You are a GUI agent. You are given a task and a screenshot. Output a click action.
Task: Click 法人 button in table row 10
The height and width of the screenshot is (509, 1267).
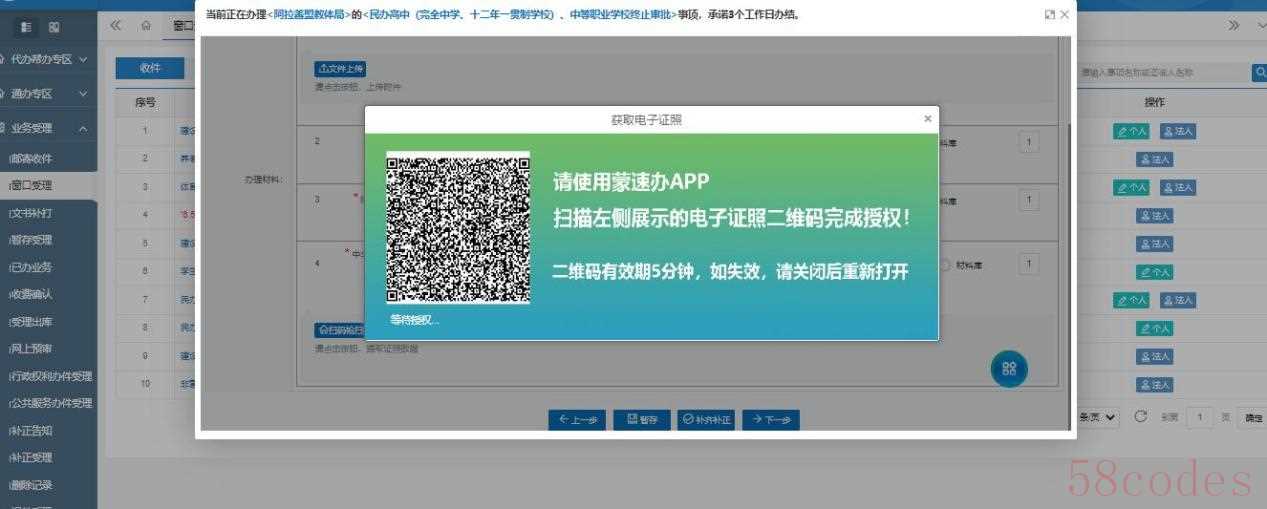tap(1155, 384)
